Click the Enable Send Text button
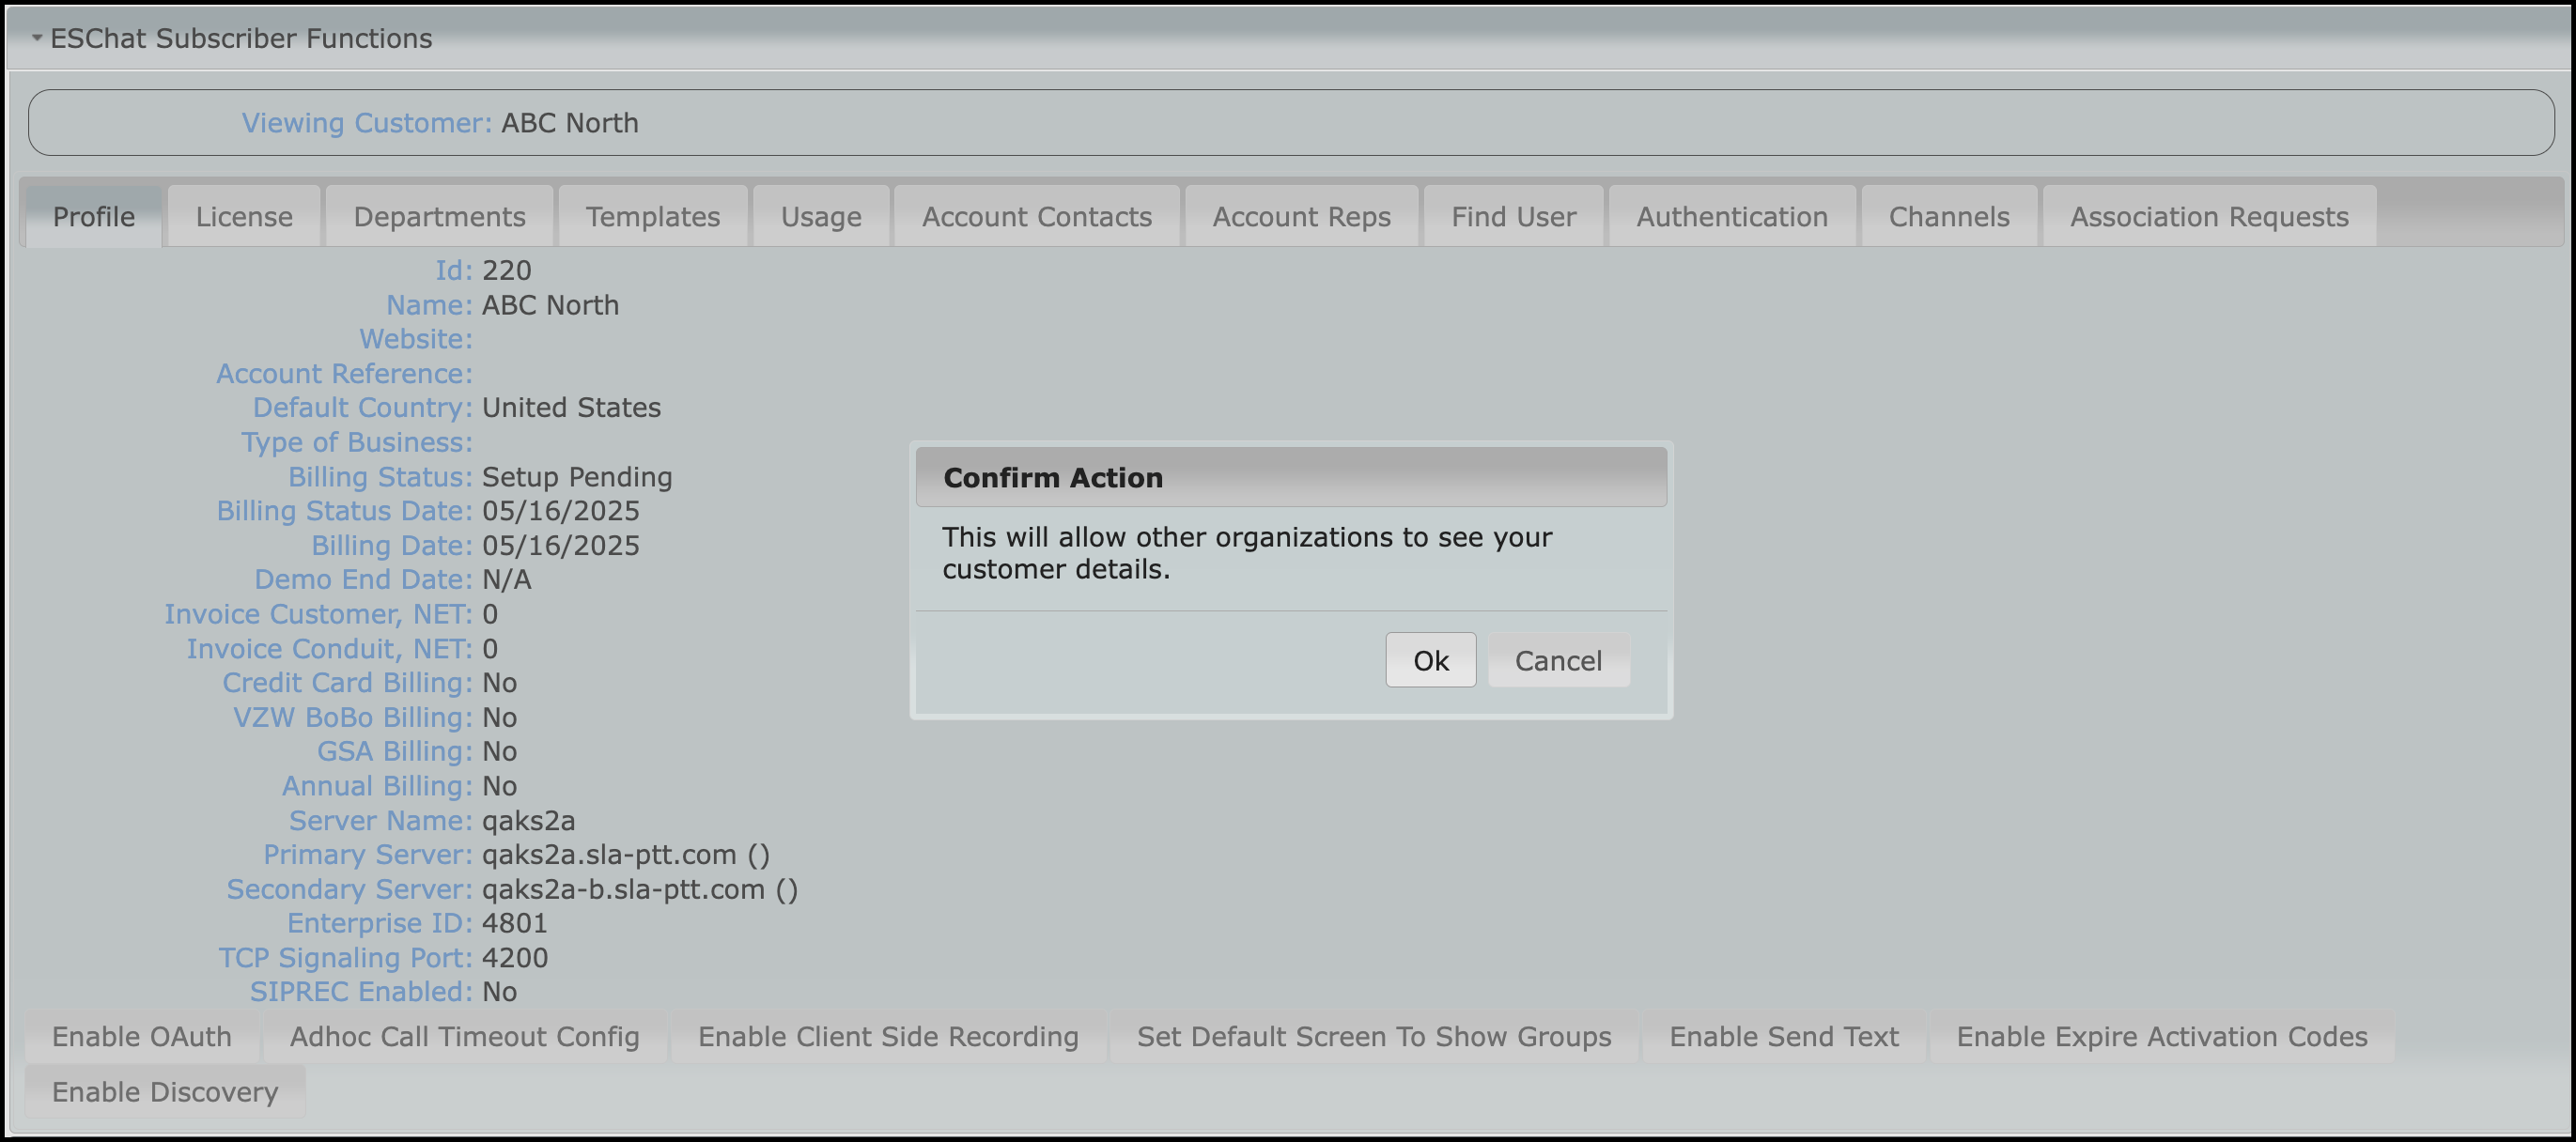Screen dimensions: 2576x1142 (x=1784, y=1036)
